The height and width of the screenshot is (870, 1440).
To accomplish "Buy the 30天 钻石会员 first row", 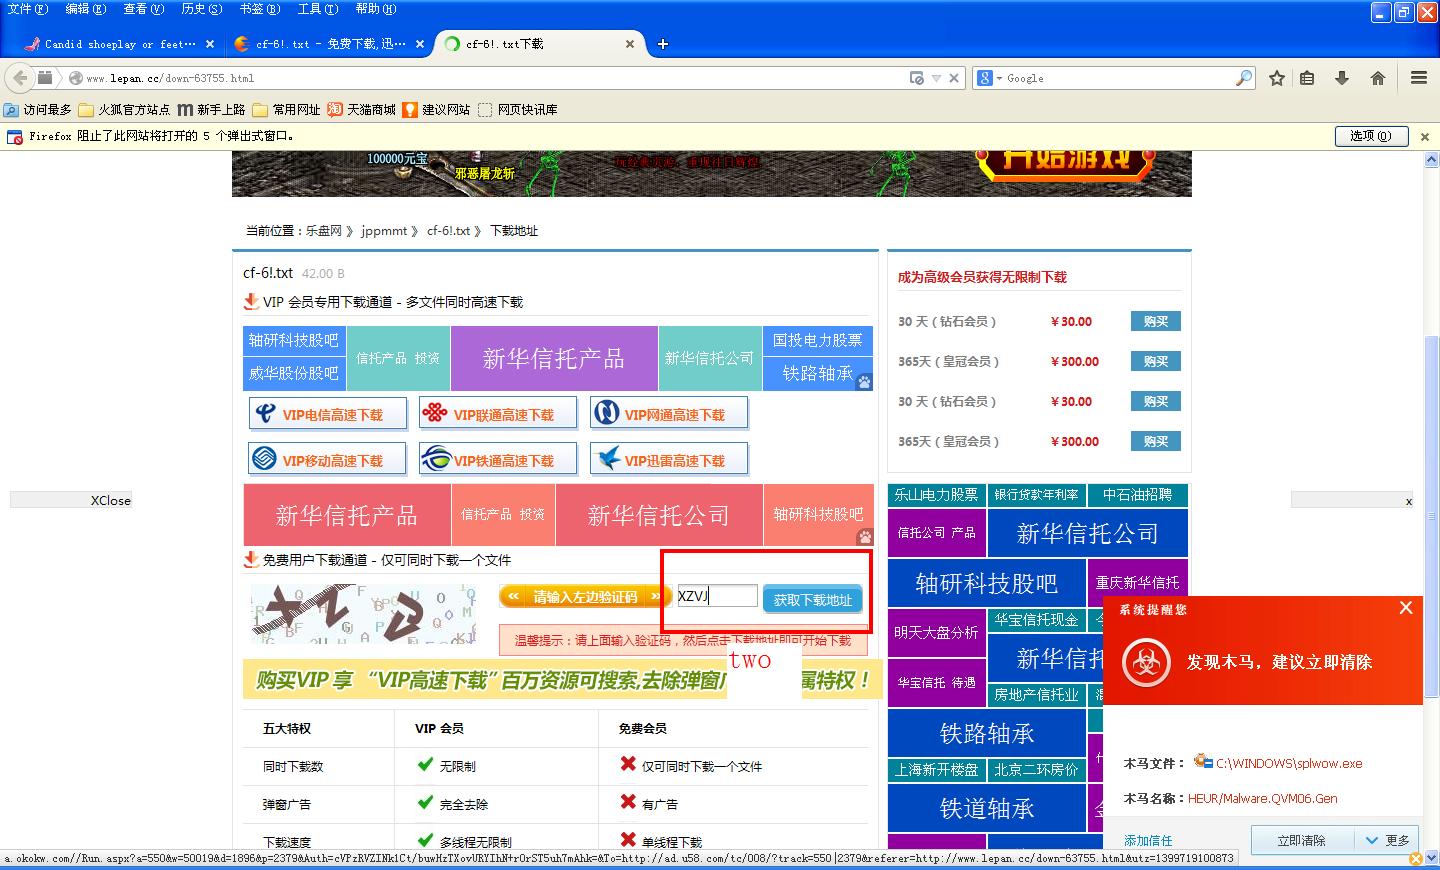I will pos(1156,321).
